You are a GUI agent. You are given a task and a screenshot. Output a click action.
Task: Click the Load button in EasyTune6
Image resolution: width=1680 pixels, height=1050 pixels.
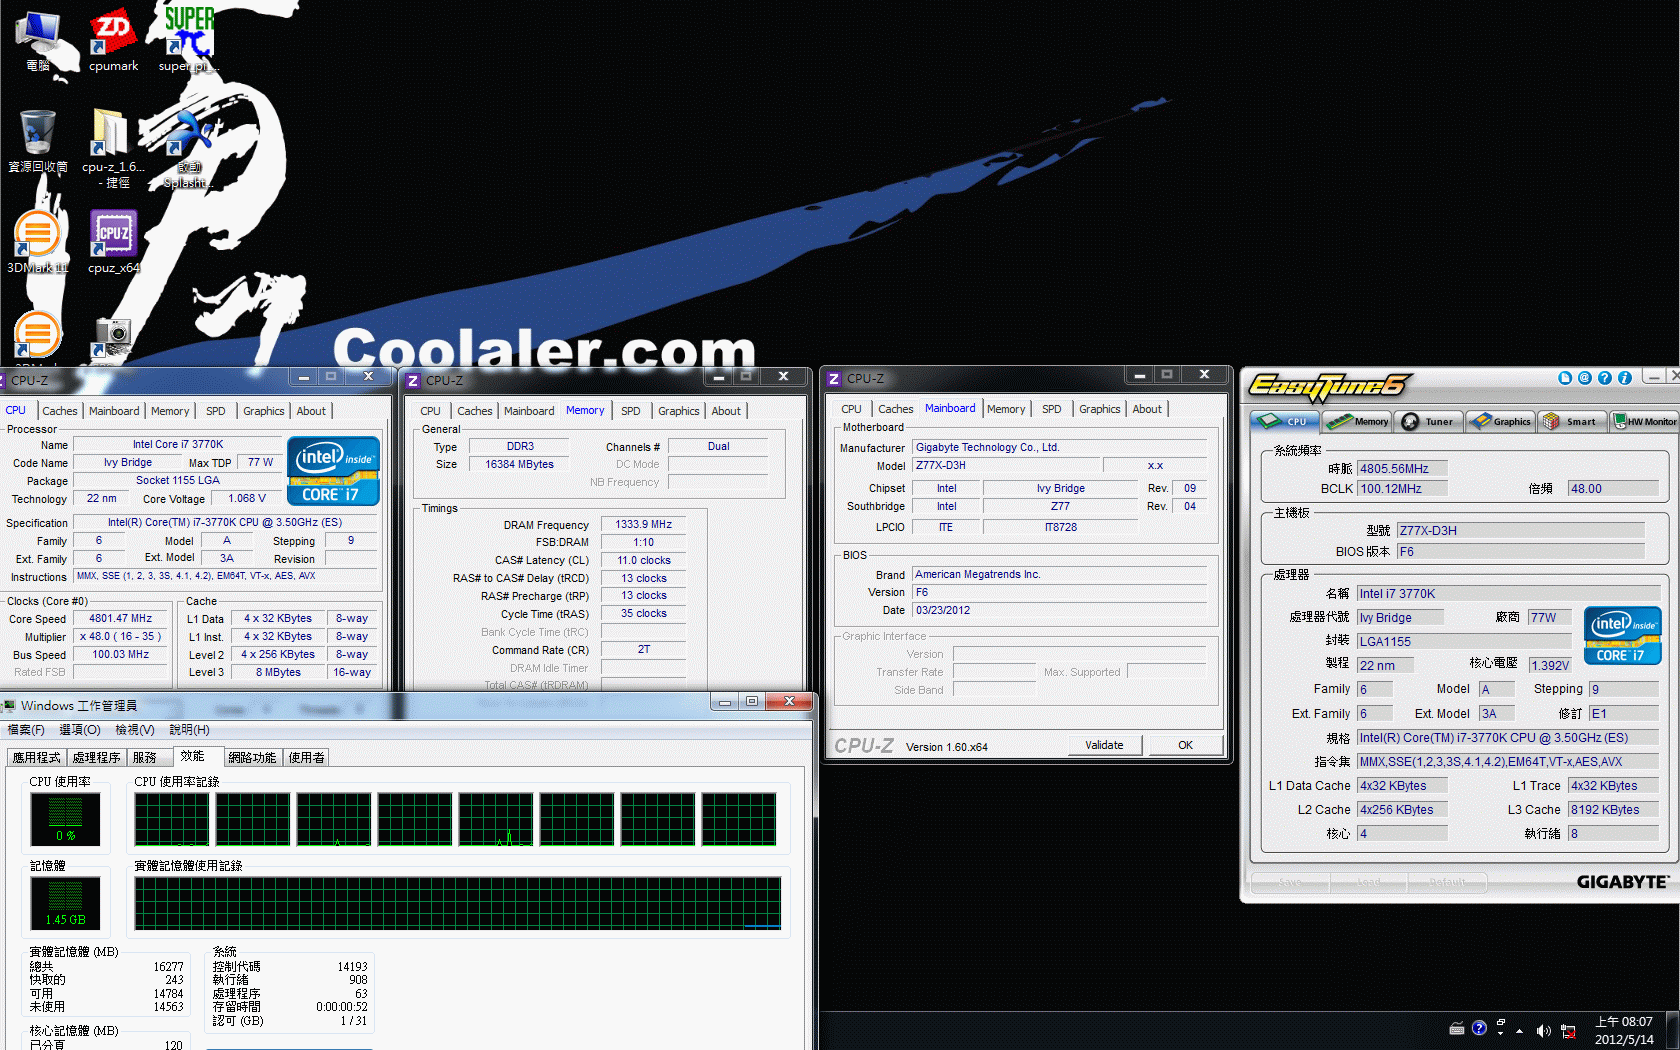click(x=1369, y=882)
